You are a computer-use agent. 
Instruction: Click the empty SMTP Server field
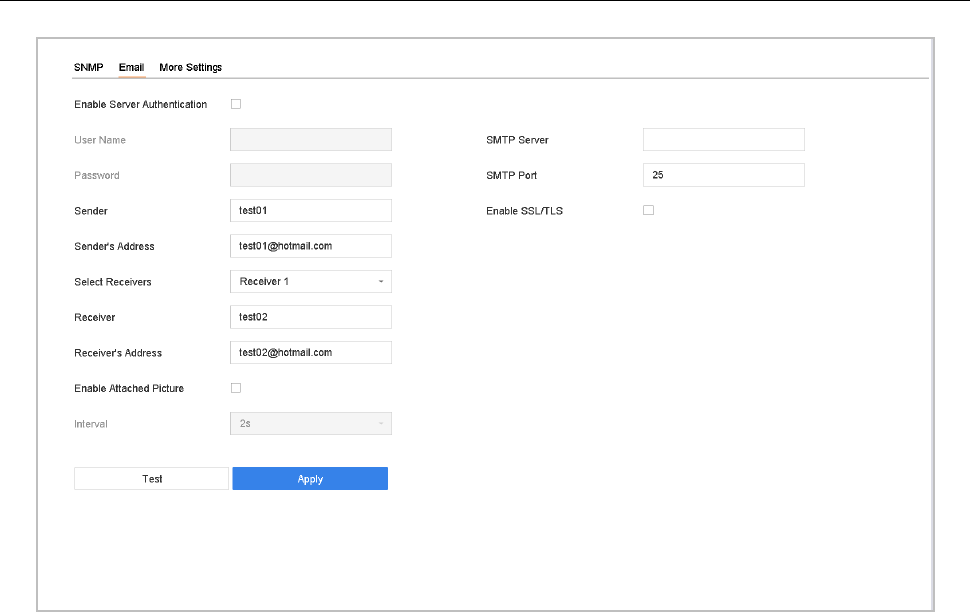point(723,140)
